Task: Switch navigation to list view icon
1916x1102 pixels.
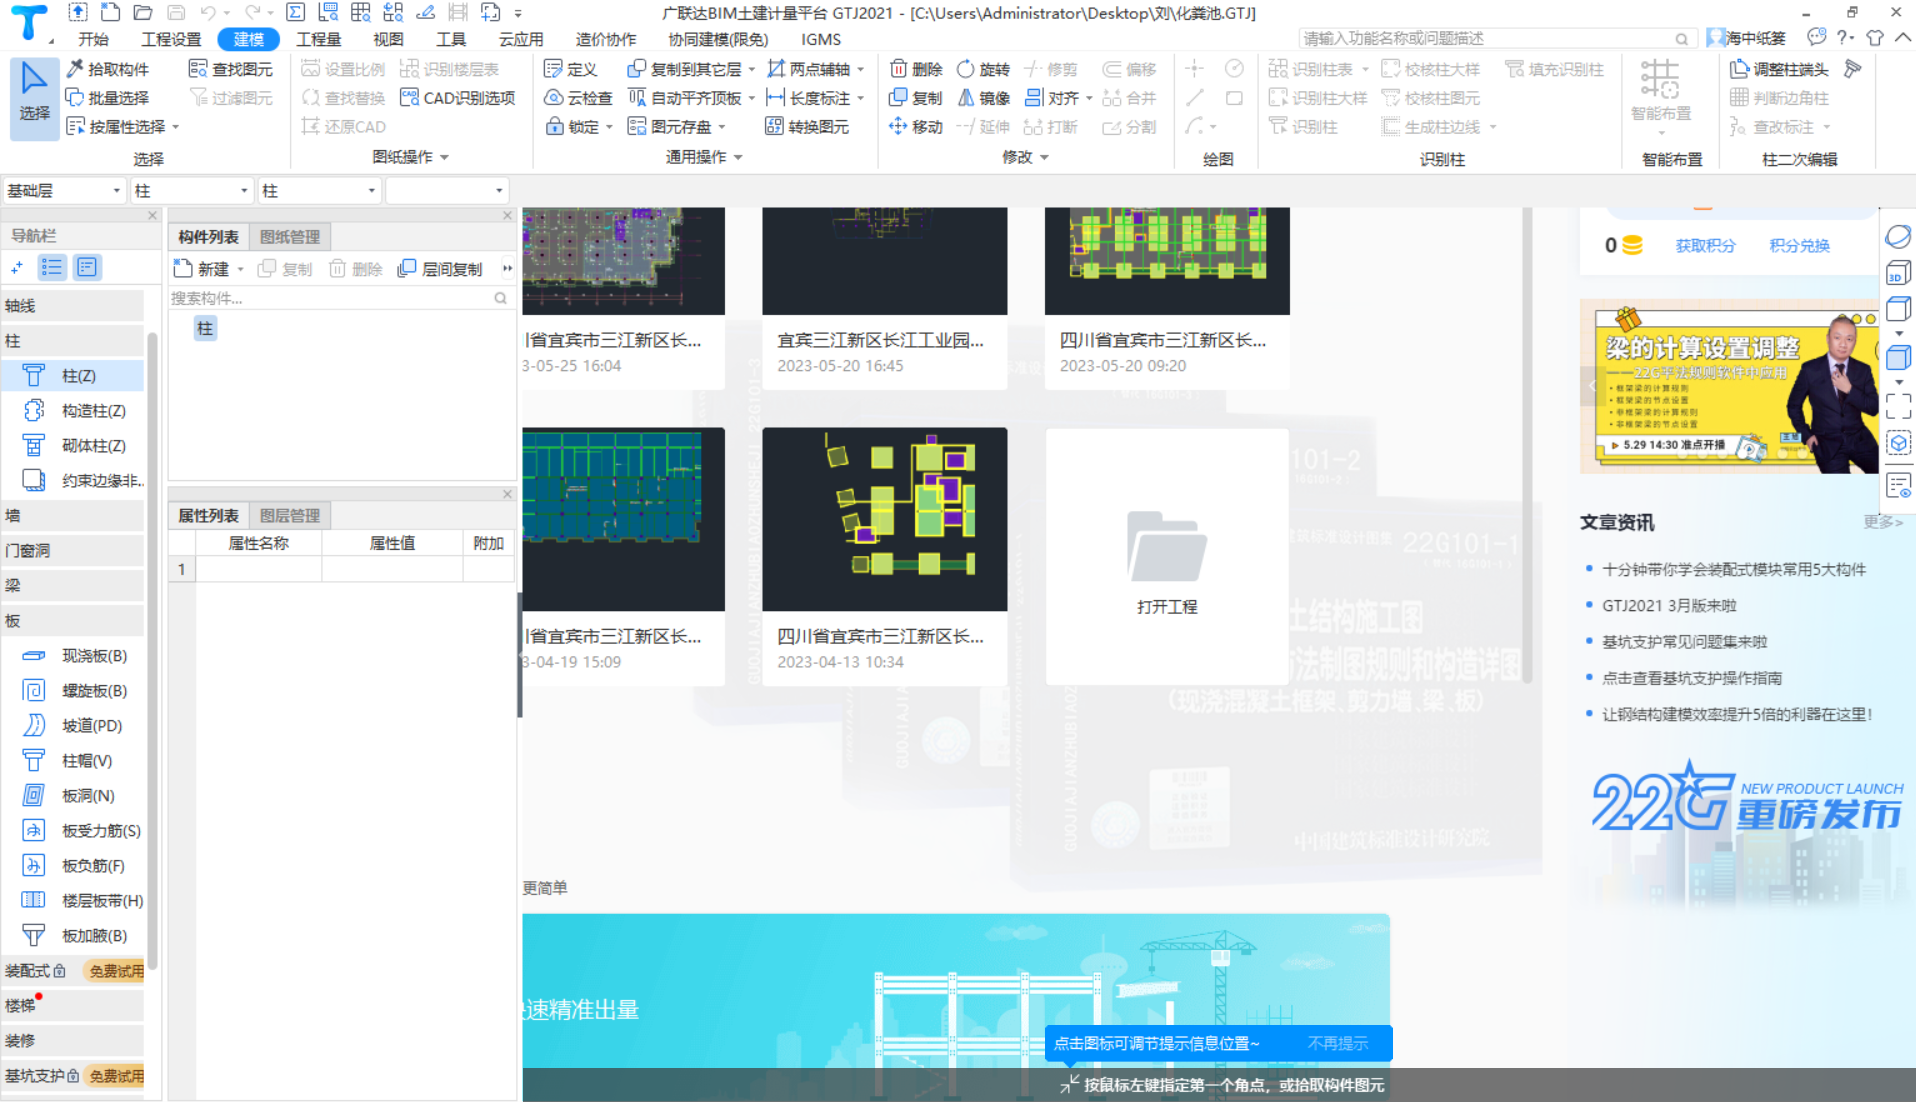Action: (52, 267)
